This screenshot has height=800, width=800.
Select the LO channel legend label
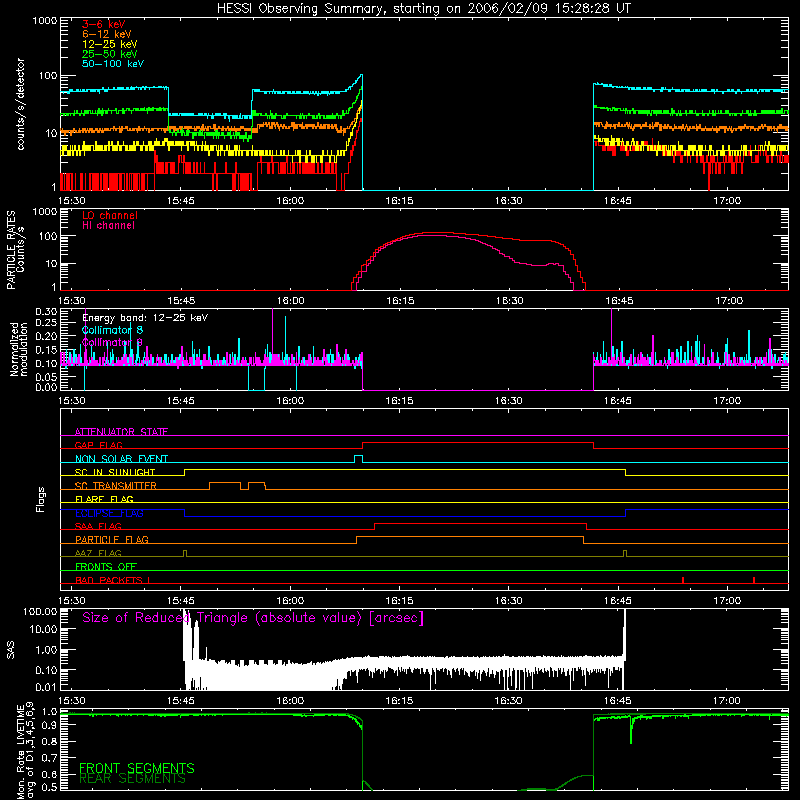pos(110,216)
